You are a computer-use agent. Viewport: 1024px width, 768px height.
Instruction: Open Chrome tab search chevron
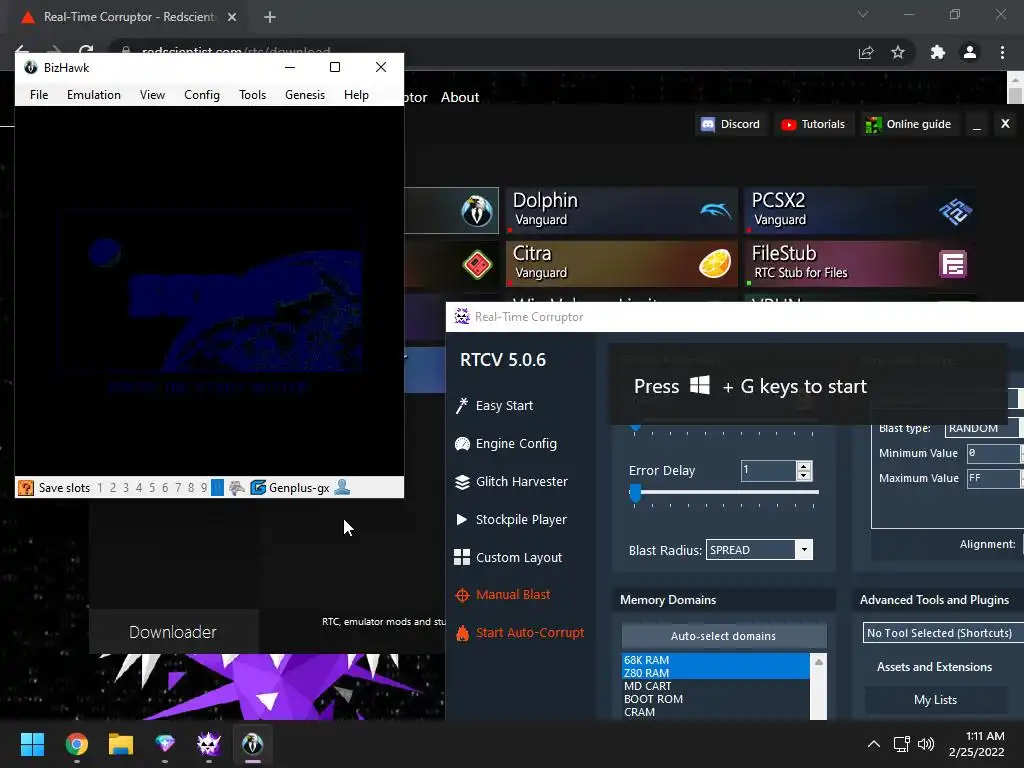(863, 14)
